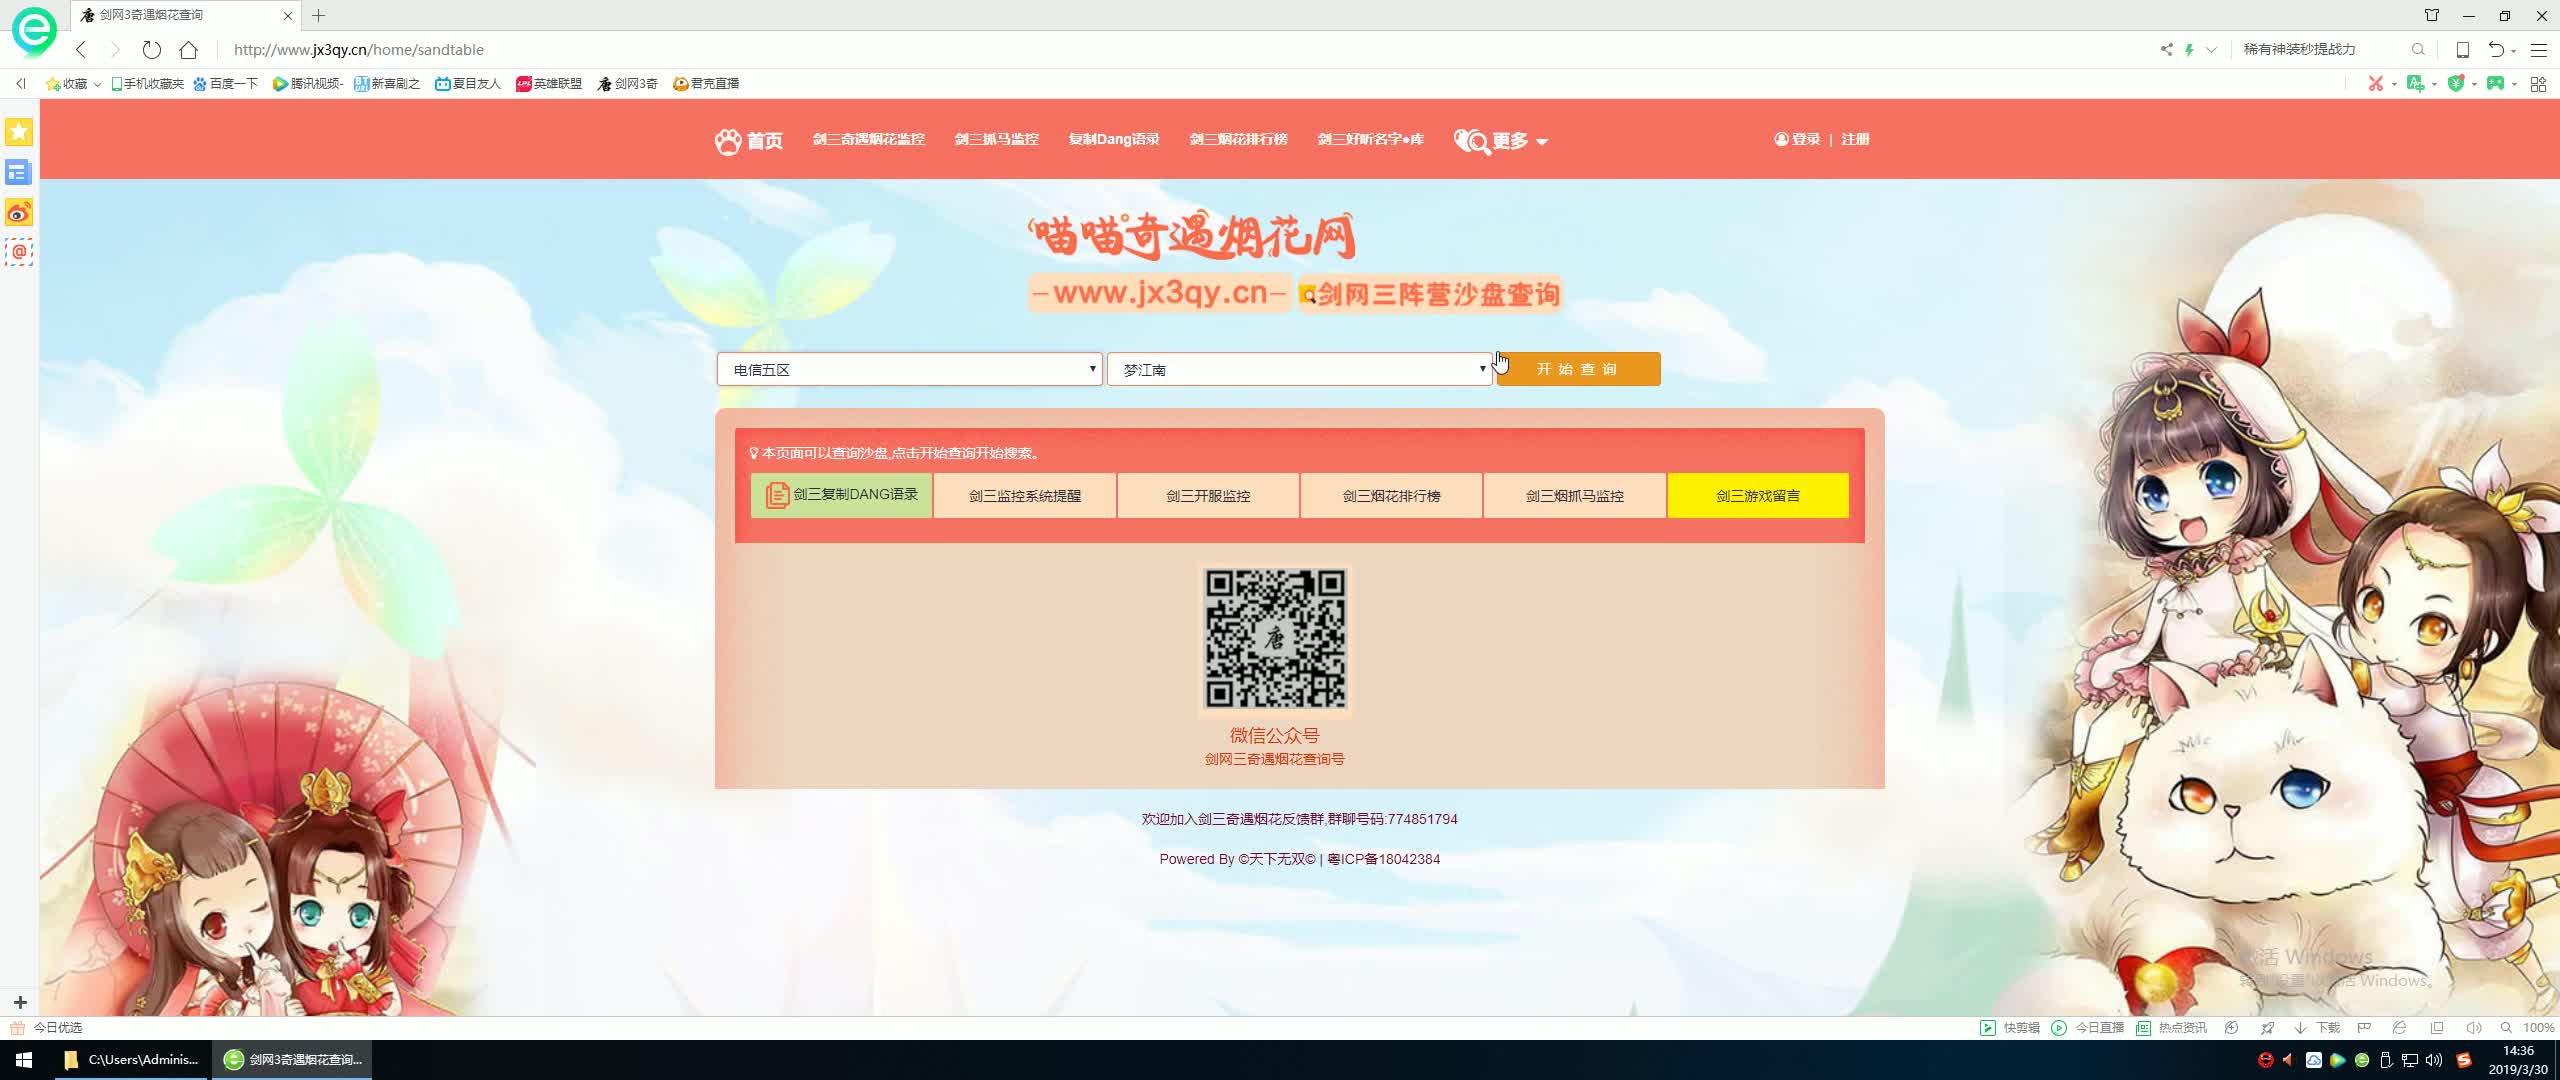Click the yellow 剑三游戏留言 button
Viewport: 2560px width, 1080px height.
click(x=1758, y=495)
